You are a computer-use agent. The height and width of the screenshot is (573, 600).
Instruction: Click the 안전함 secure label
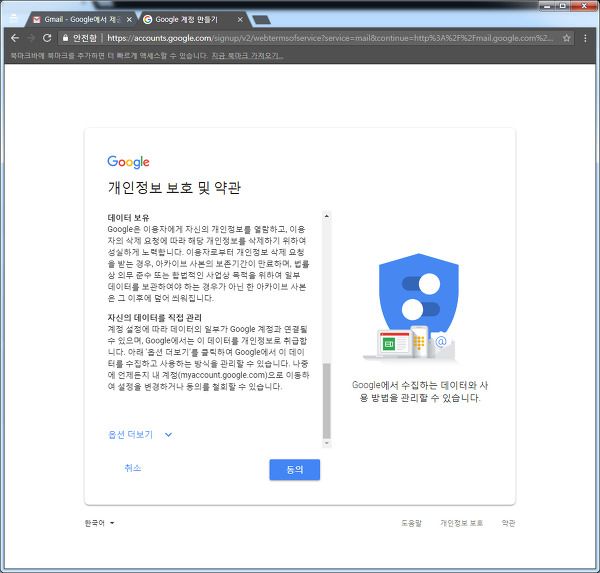coord(85,38)
